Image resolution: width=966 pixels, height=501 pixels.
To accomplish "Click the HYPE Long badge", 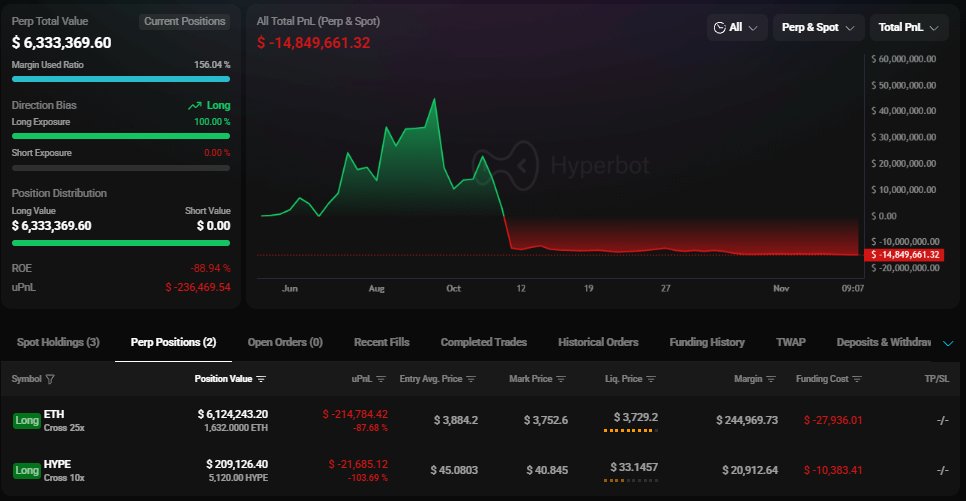I will (27, 470).
